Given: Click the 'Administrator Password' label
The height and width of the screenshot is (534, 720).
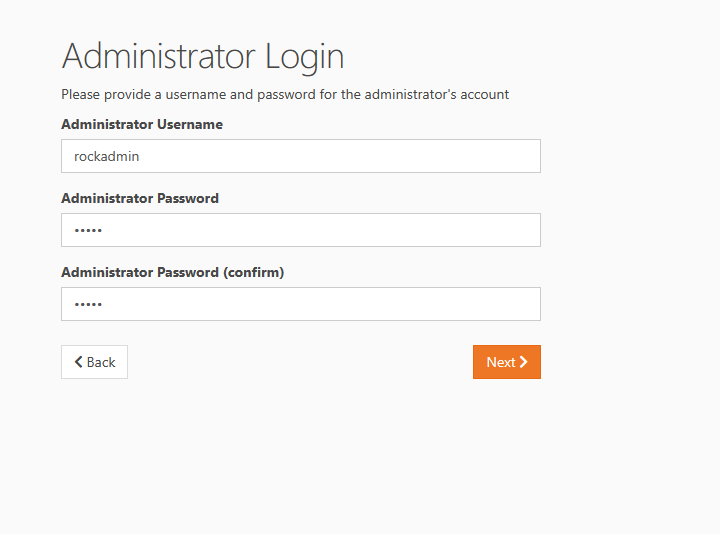Looking at the screenshot, I should coord(140,198).
